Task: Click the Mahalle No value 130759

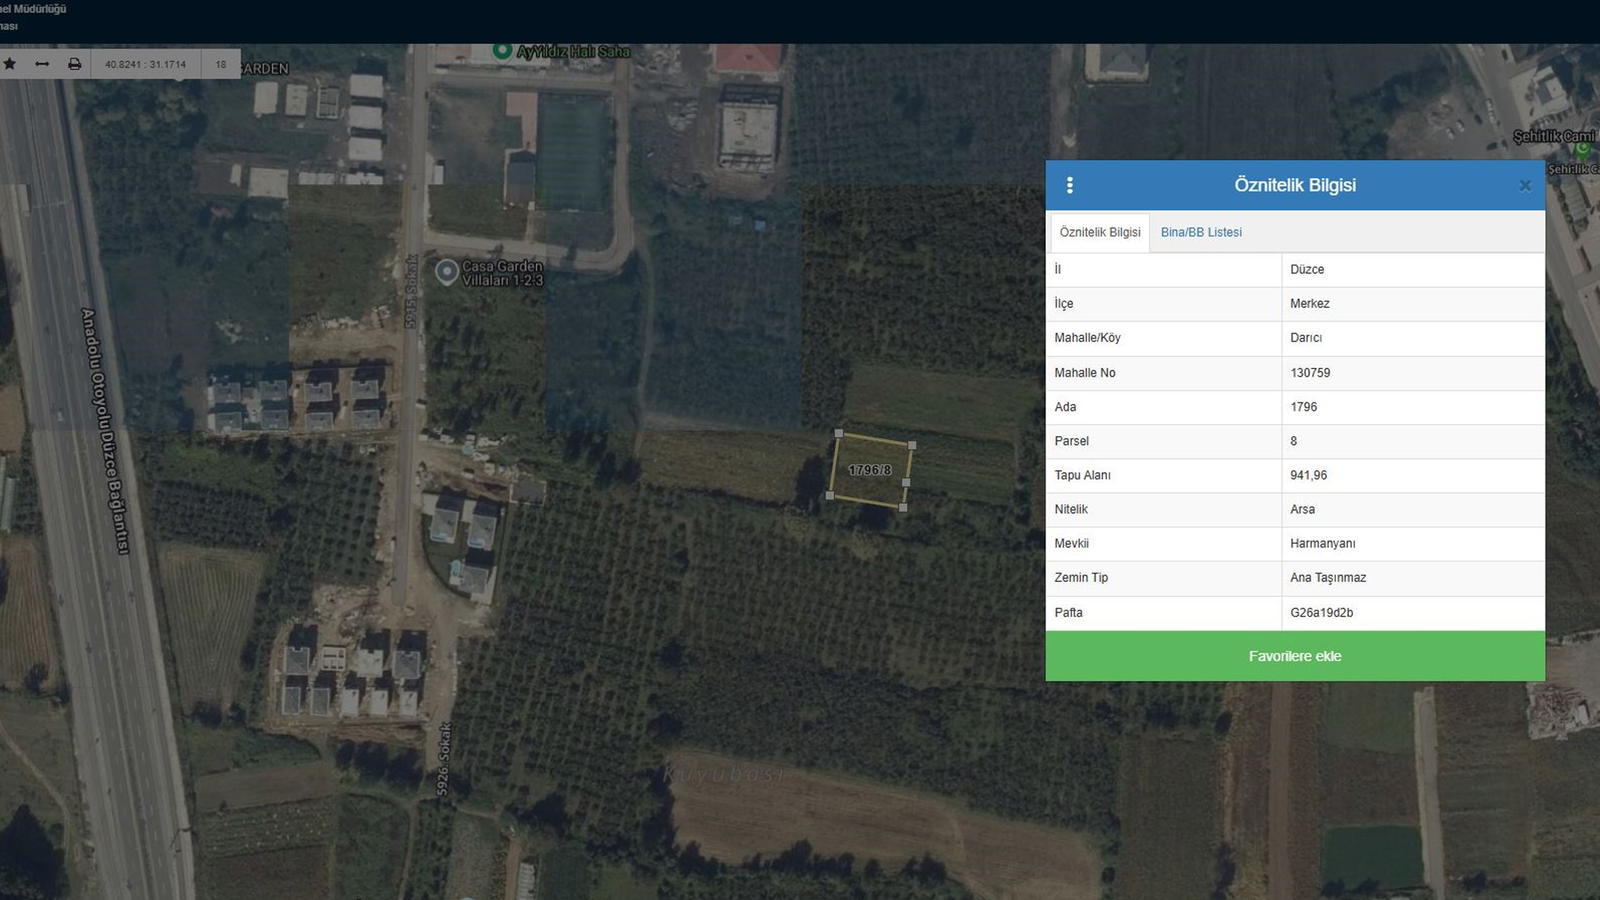Action: tap(1310, 373)
